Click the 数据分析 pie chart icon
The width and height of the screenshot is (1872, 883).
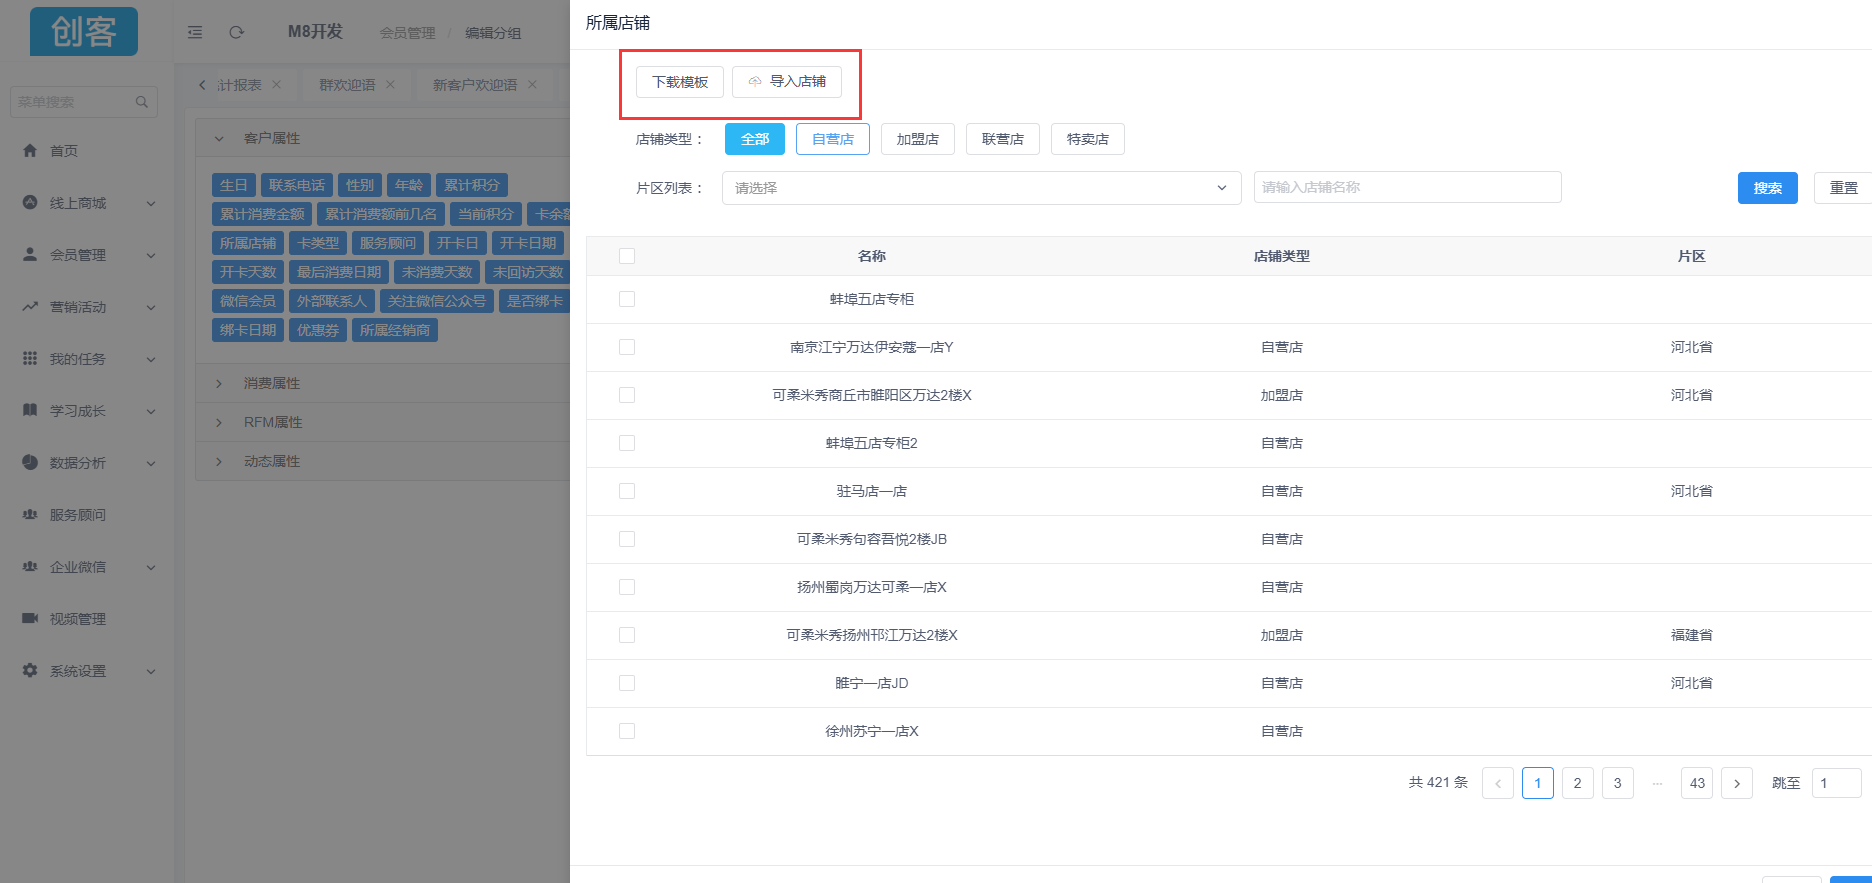click(30, 462)
